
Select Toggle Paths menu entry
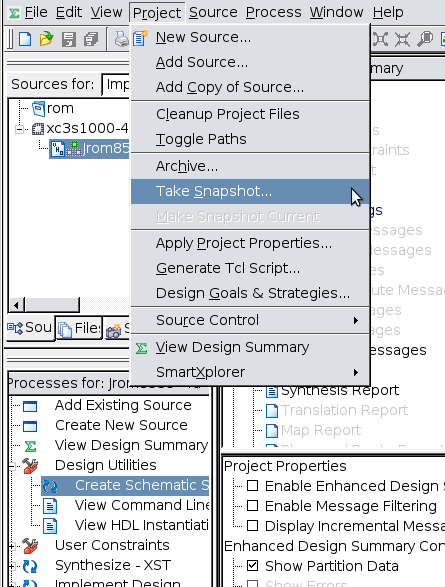250,140
